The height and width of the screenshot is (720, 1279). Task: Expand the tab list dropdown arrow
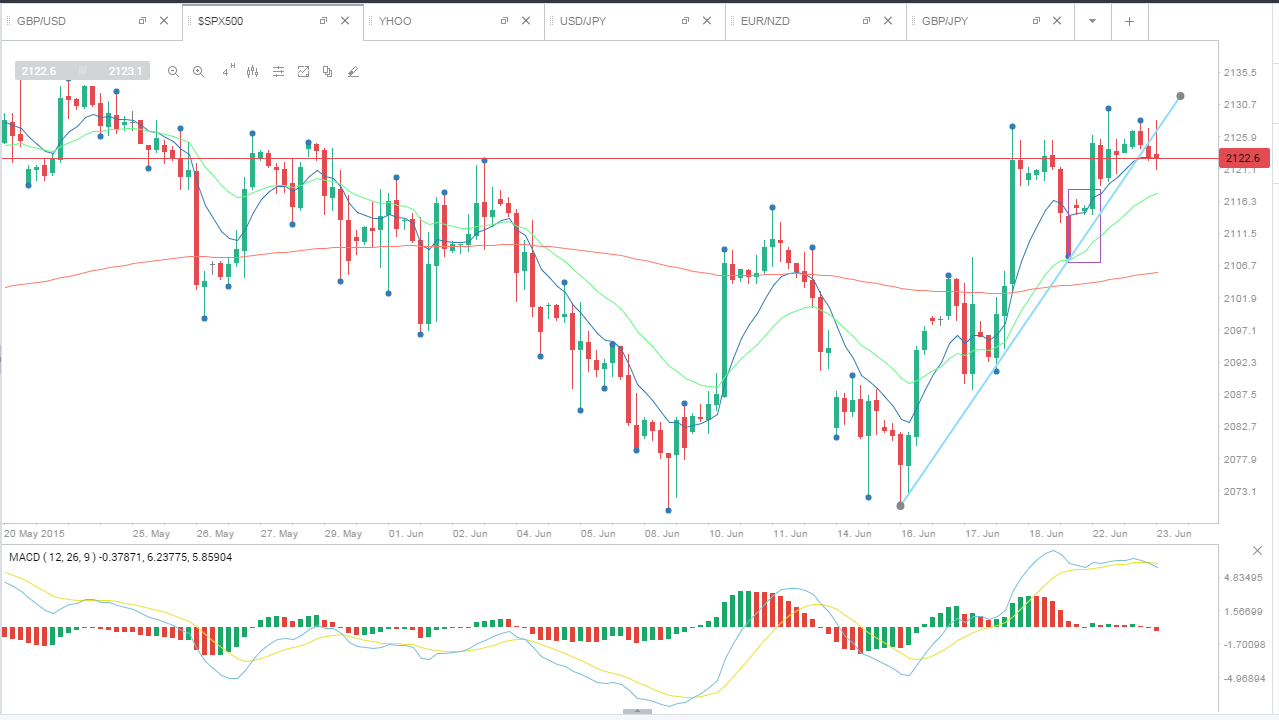pos(1093,21)
